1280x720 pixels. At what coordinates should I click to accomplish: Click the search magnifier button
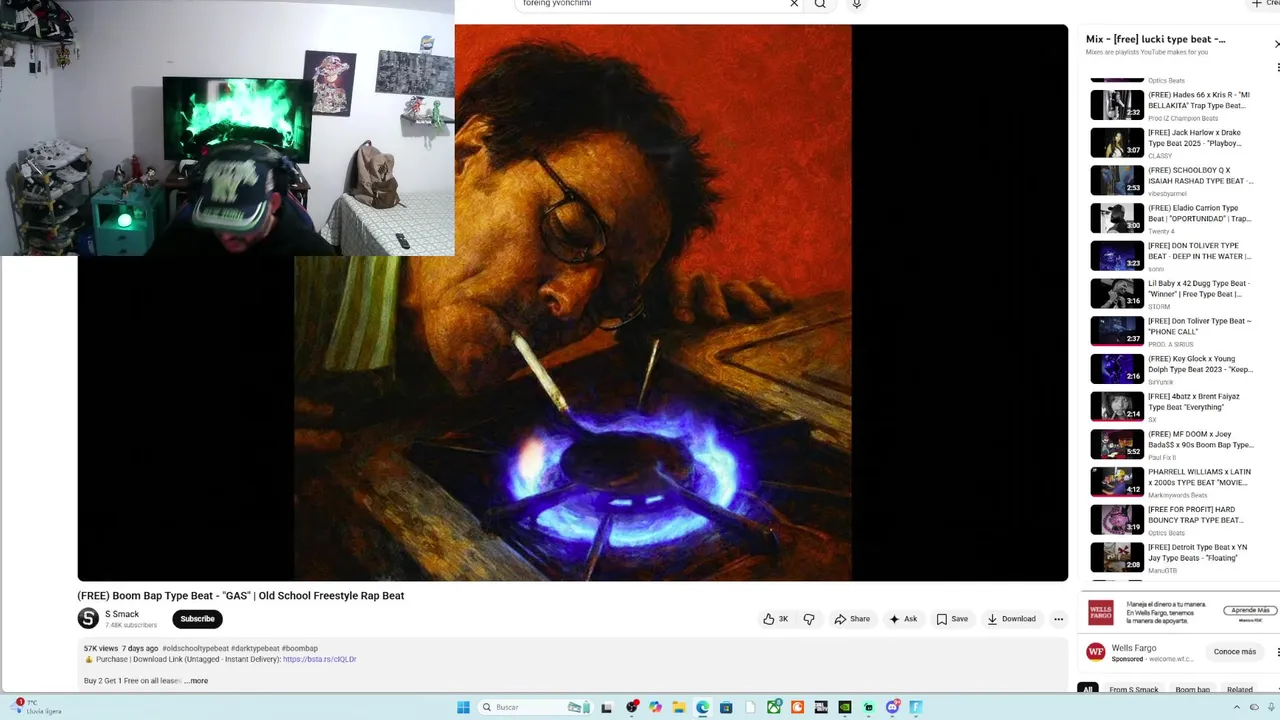point(820,4)
